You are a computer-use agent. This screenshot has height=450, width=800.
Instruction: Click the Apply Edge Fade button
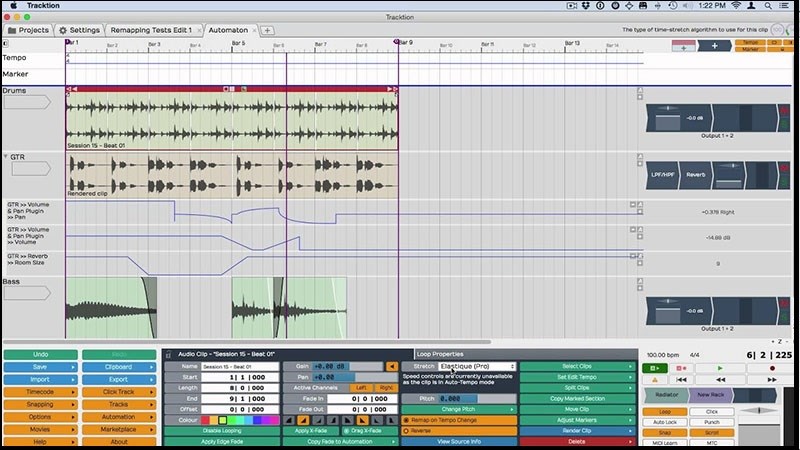coord(221,441)
